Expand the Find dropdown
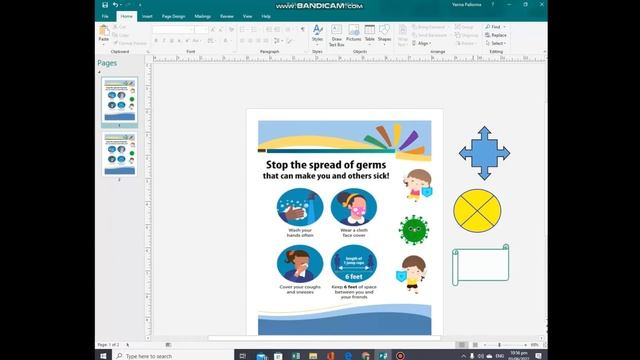Screen dimensions: 640x360 coord(504,27)
